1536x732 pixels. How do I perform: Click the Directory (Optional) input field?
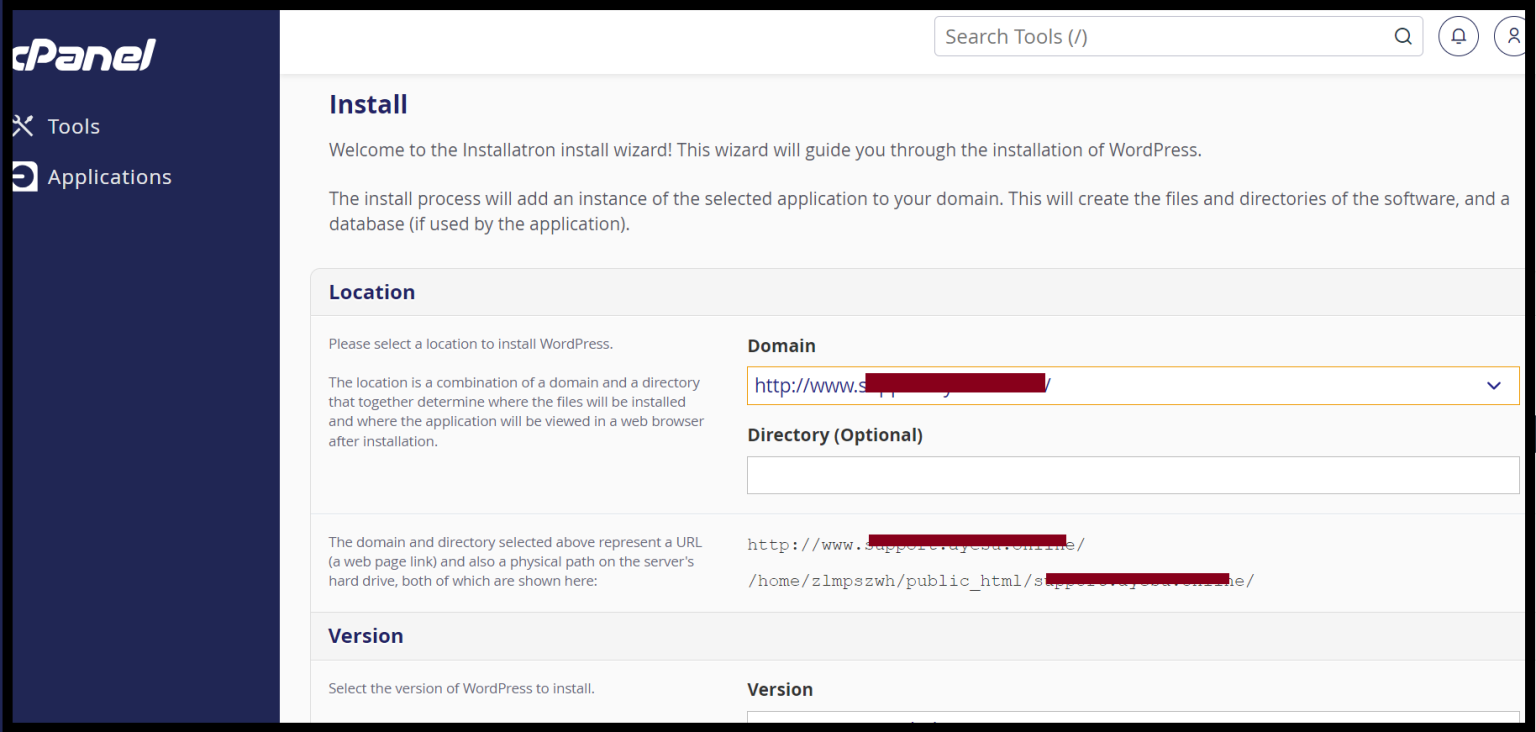1133,475
